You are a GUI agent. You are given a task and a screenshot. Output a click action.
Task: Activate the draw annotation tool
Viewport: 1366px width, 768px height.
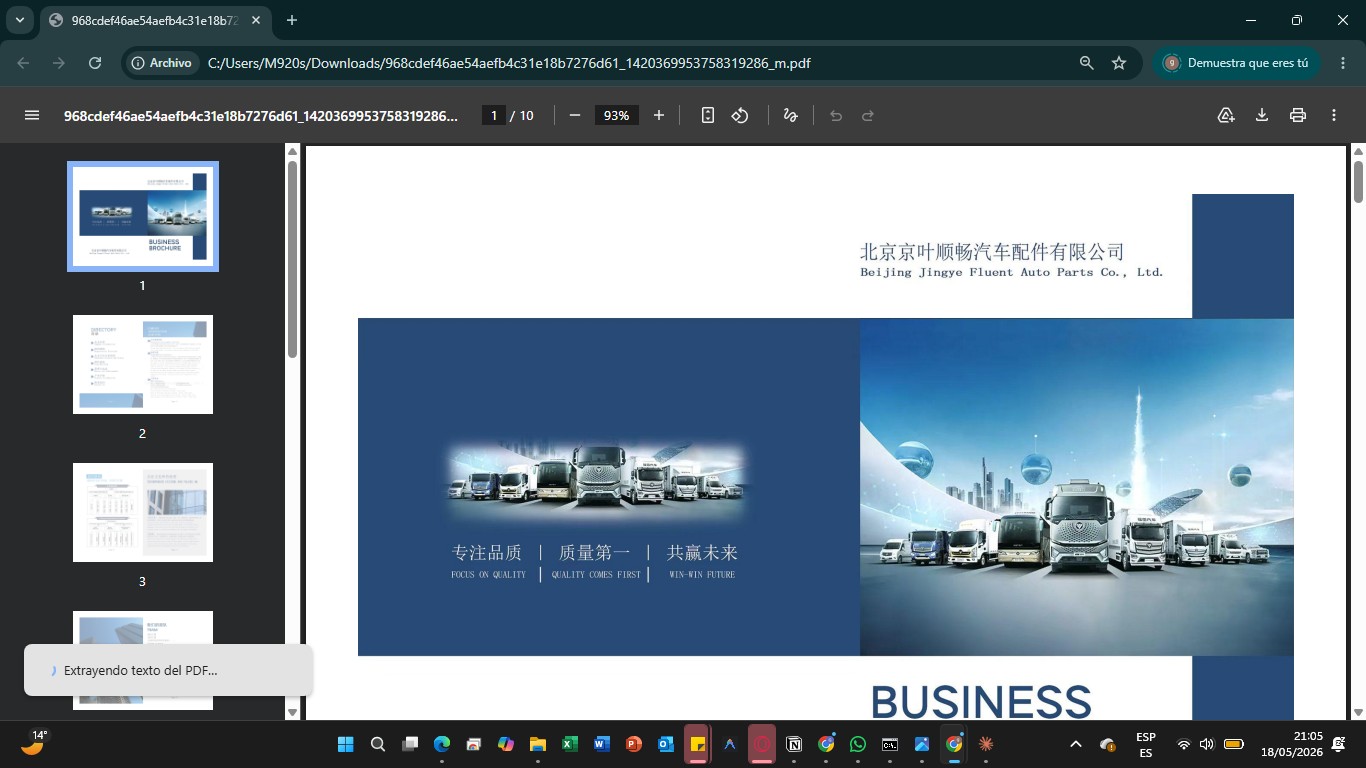(790, 115)
